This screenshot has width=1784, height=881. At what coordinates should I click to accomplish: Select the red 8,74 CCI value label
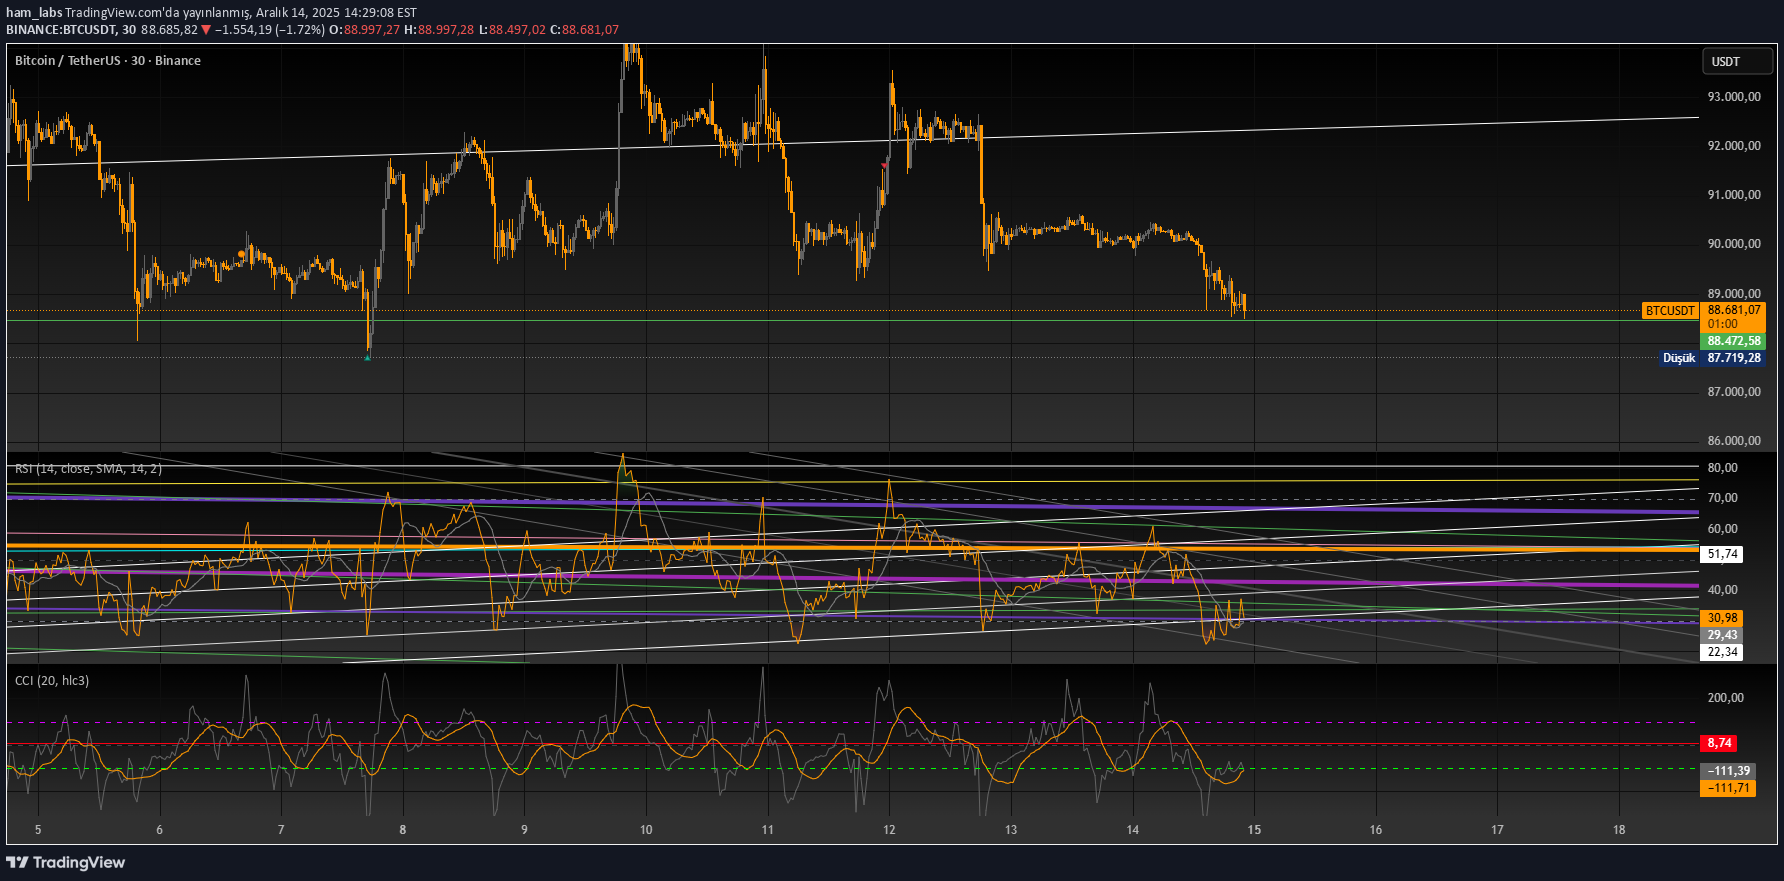click(1719, 743)
